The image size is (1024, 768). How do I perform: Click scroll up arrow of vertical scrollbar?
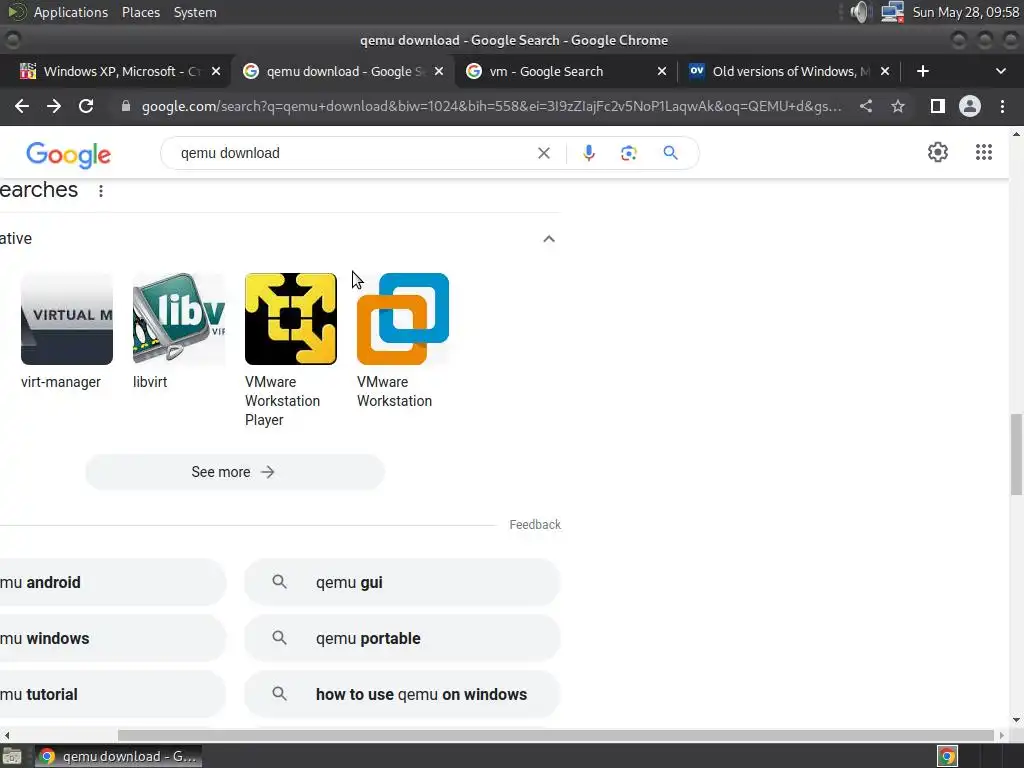[x=1016, y=134]
